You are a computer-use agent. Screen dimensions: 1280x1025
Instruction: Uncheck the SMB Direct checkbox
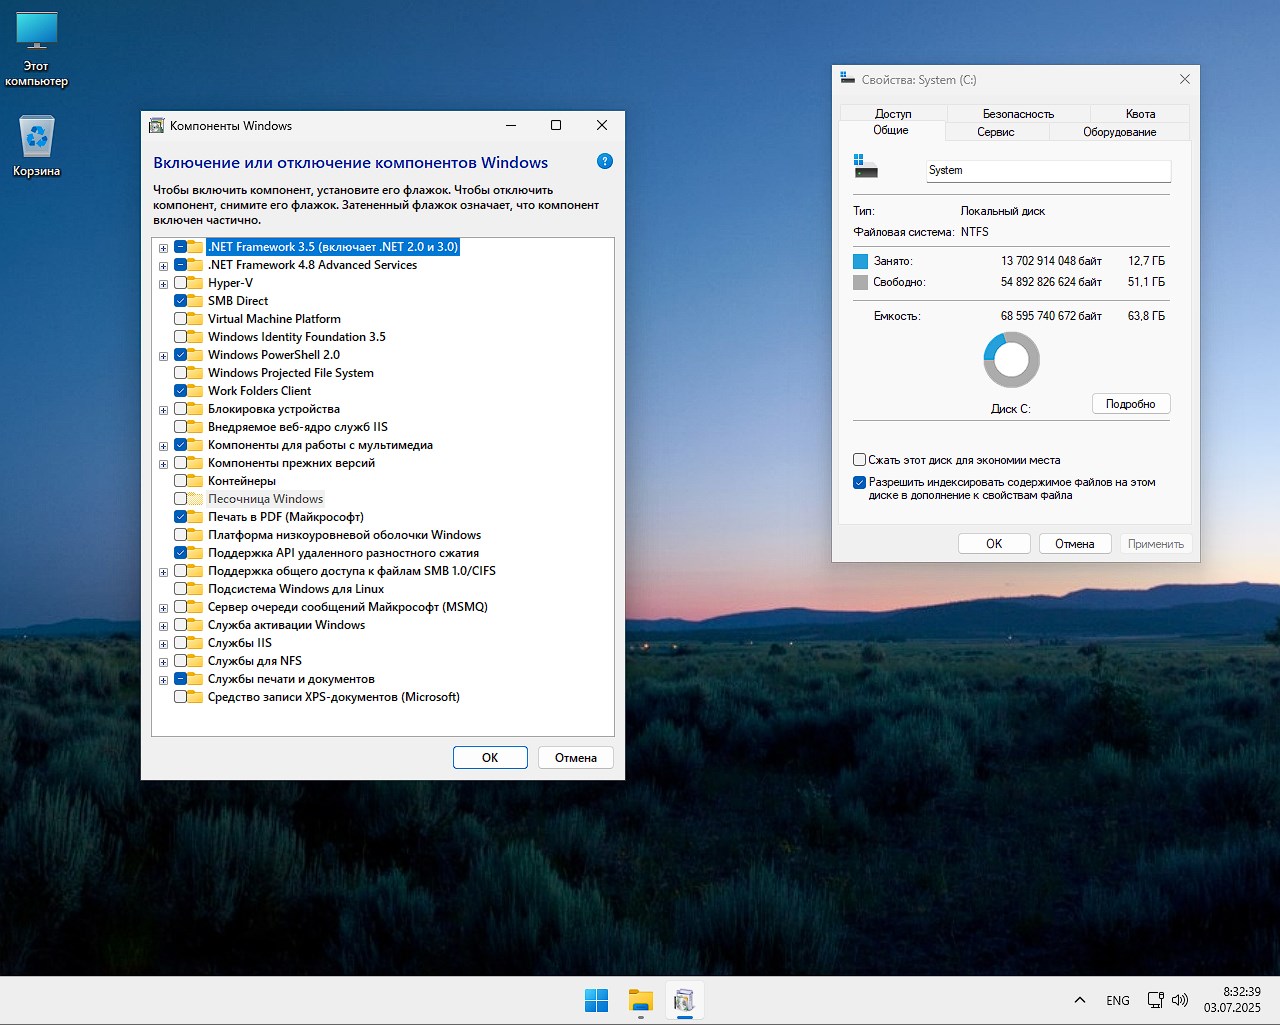click(180, 301)
